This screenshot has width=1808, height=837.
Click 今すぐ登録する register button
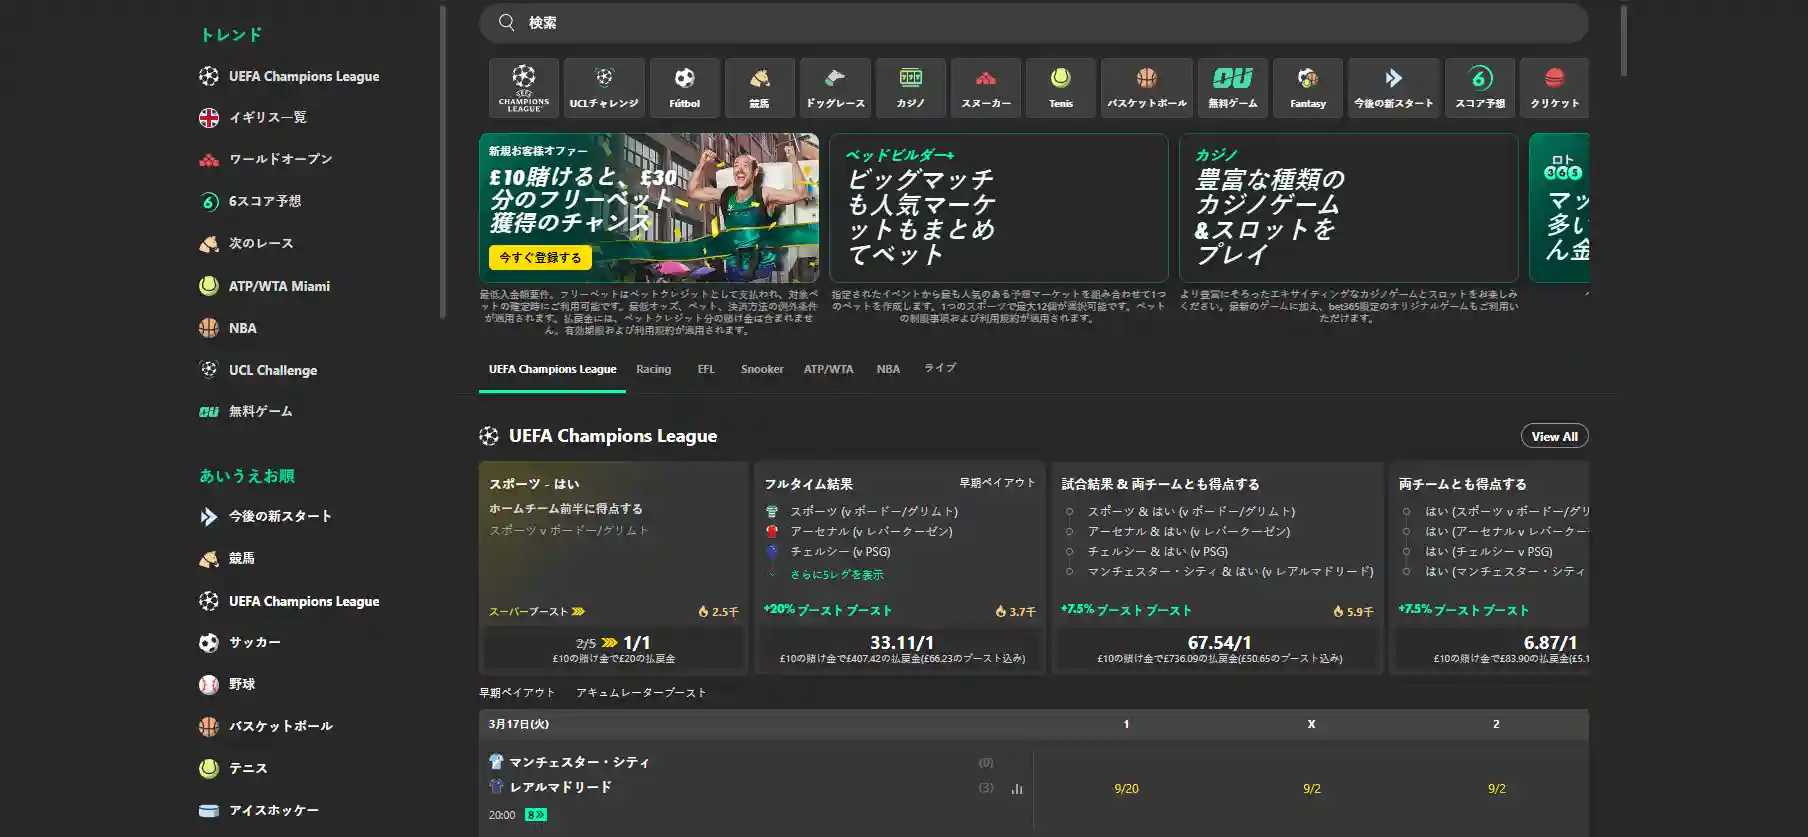pyautogui.click(x=540, y=257)
